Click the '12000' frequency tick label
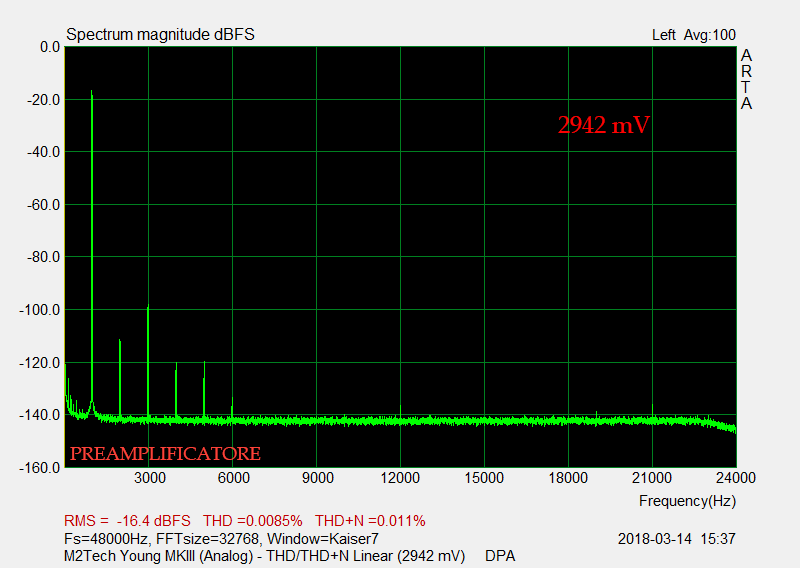This screenshot has height=568, width=800. tap(400, 478)
